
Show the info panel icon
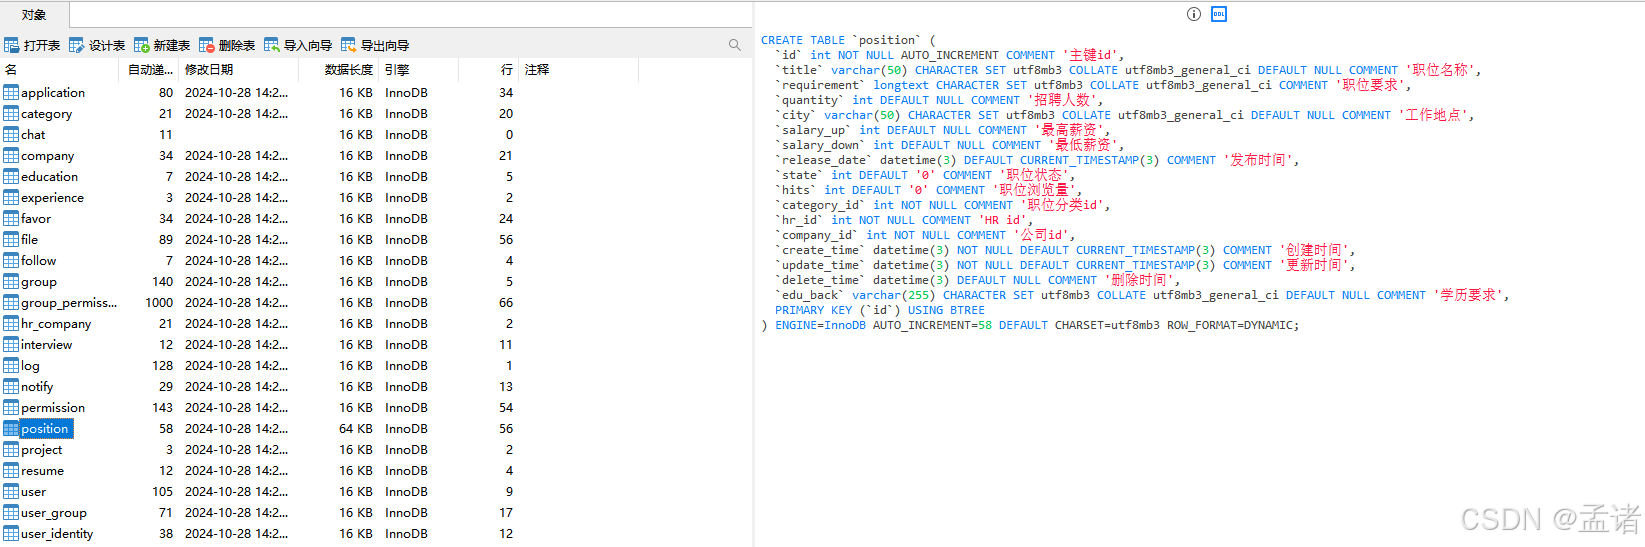pyautogui.click(x=1194, y=14)
